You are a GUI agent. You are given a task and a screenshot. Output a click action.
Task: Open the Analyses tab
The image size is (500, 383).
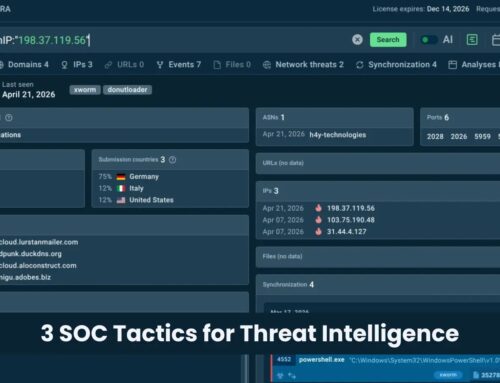tap(474, 65)
